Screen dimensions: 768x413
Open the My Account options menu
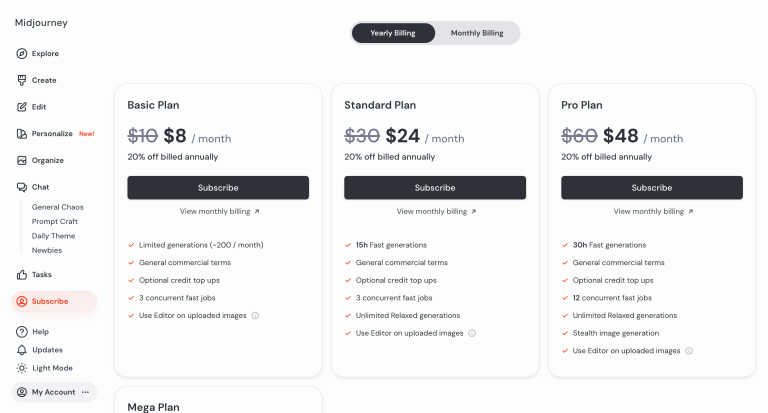(x=85, y=392)
